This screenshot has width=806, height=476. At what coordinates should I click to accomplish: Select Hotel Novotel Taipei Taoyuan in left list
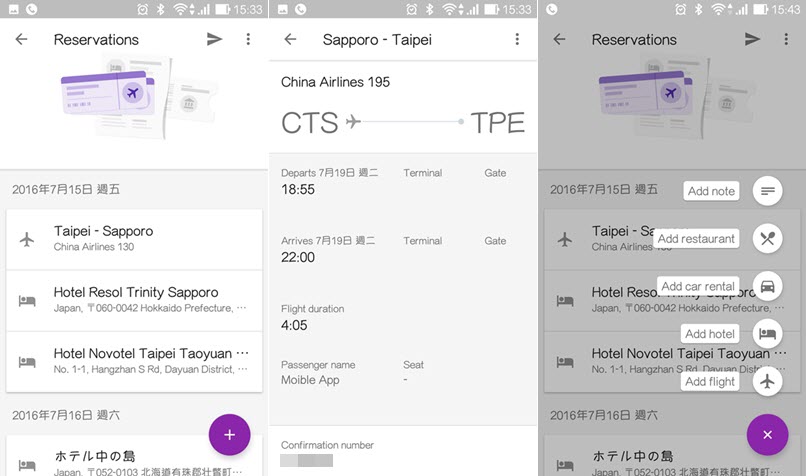pyautogui.click(x=134, y=361)
